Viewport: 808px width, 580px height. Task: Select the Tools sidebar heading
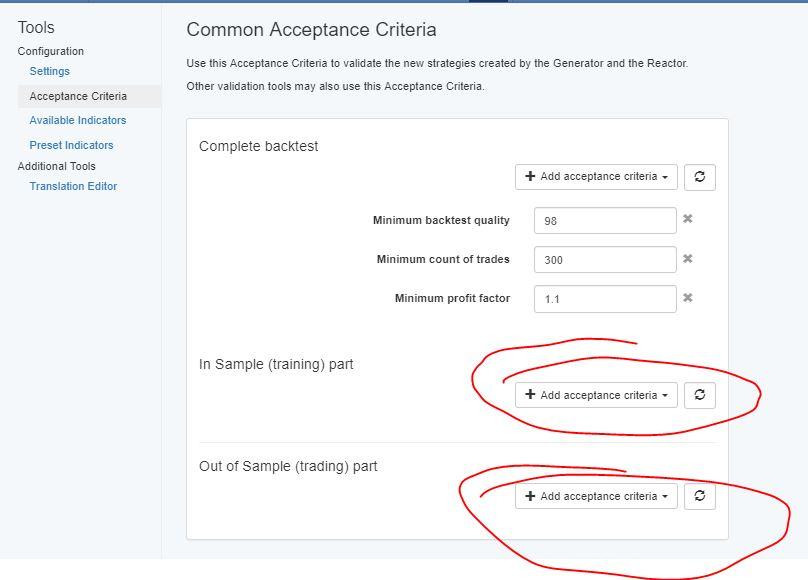click(x=36, y=27)
